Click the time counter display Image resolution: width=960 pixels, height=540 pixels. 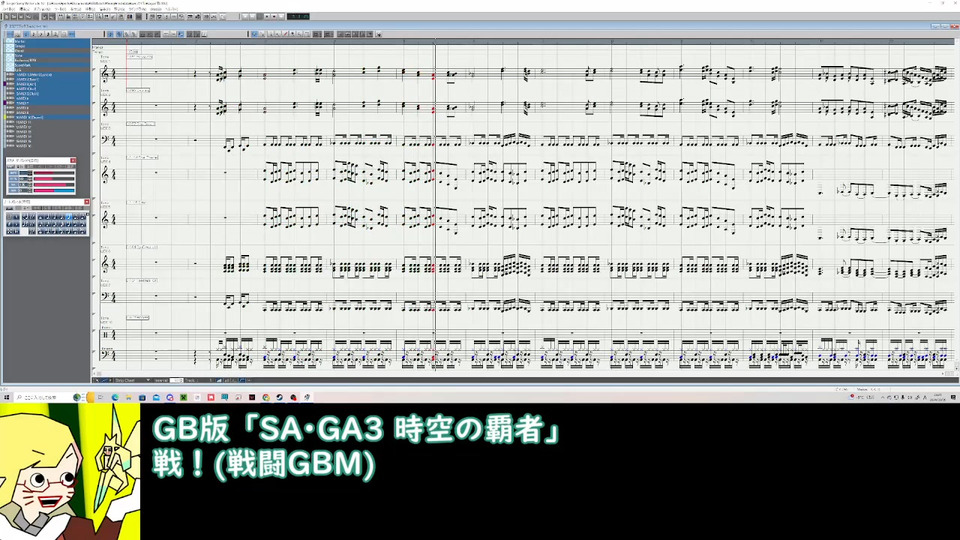(298, 17)
